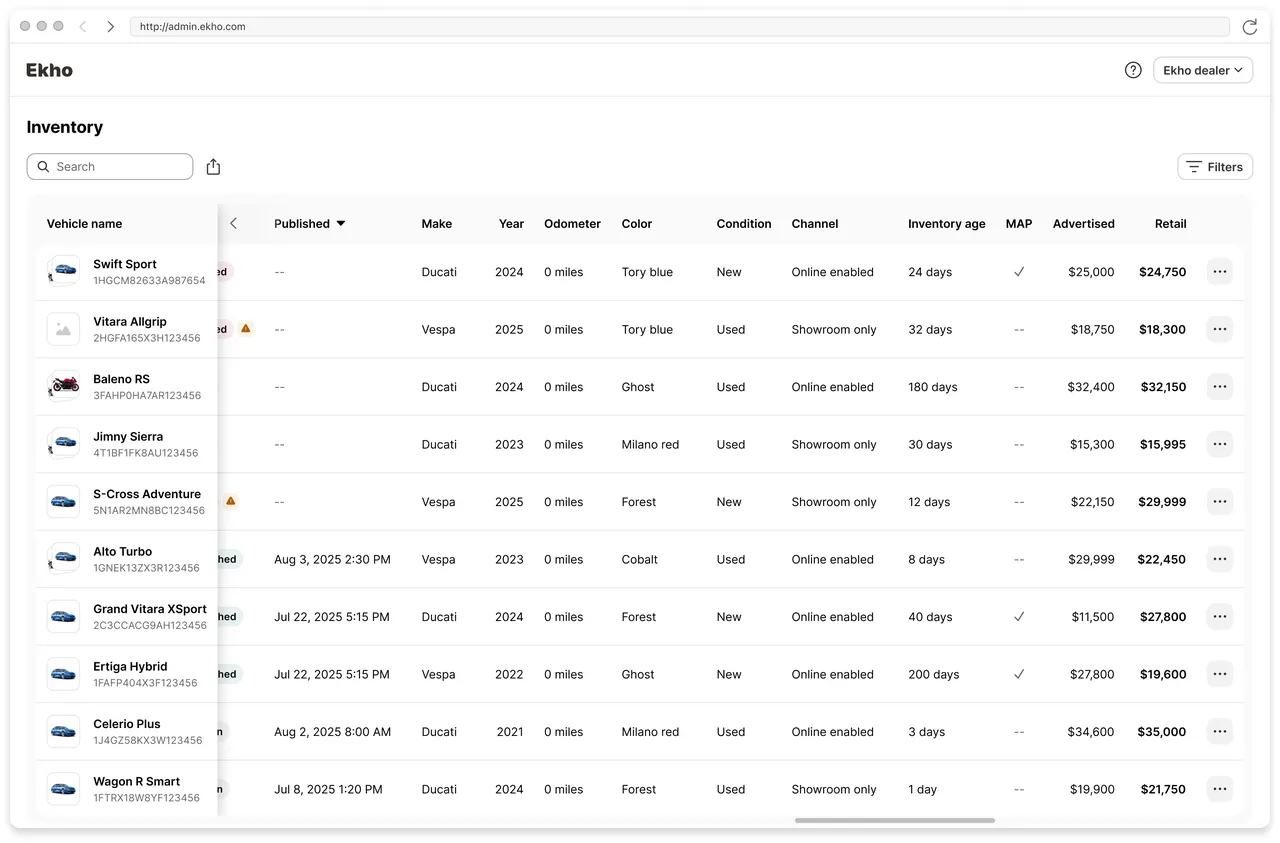1280x843 pixels.
Task: Click the horizontal scrollbar at table bottom
Action: click(895, 821)
